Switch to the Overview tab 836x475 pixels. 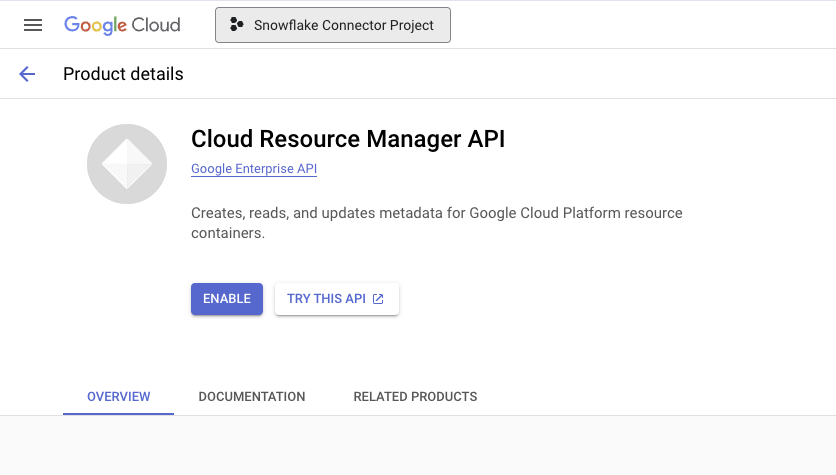coord(119,397)
